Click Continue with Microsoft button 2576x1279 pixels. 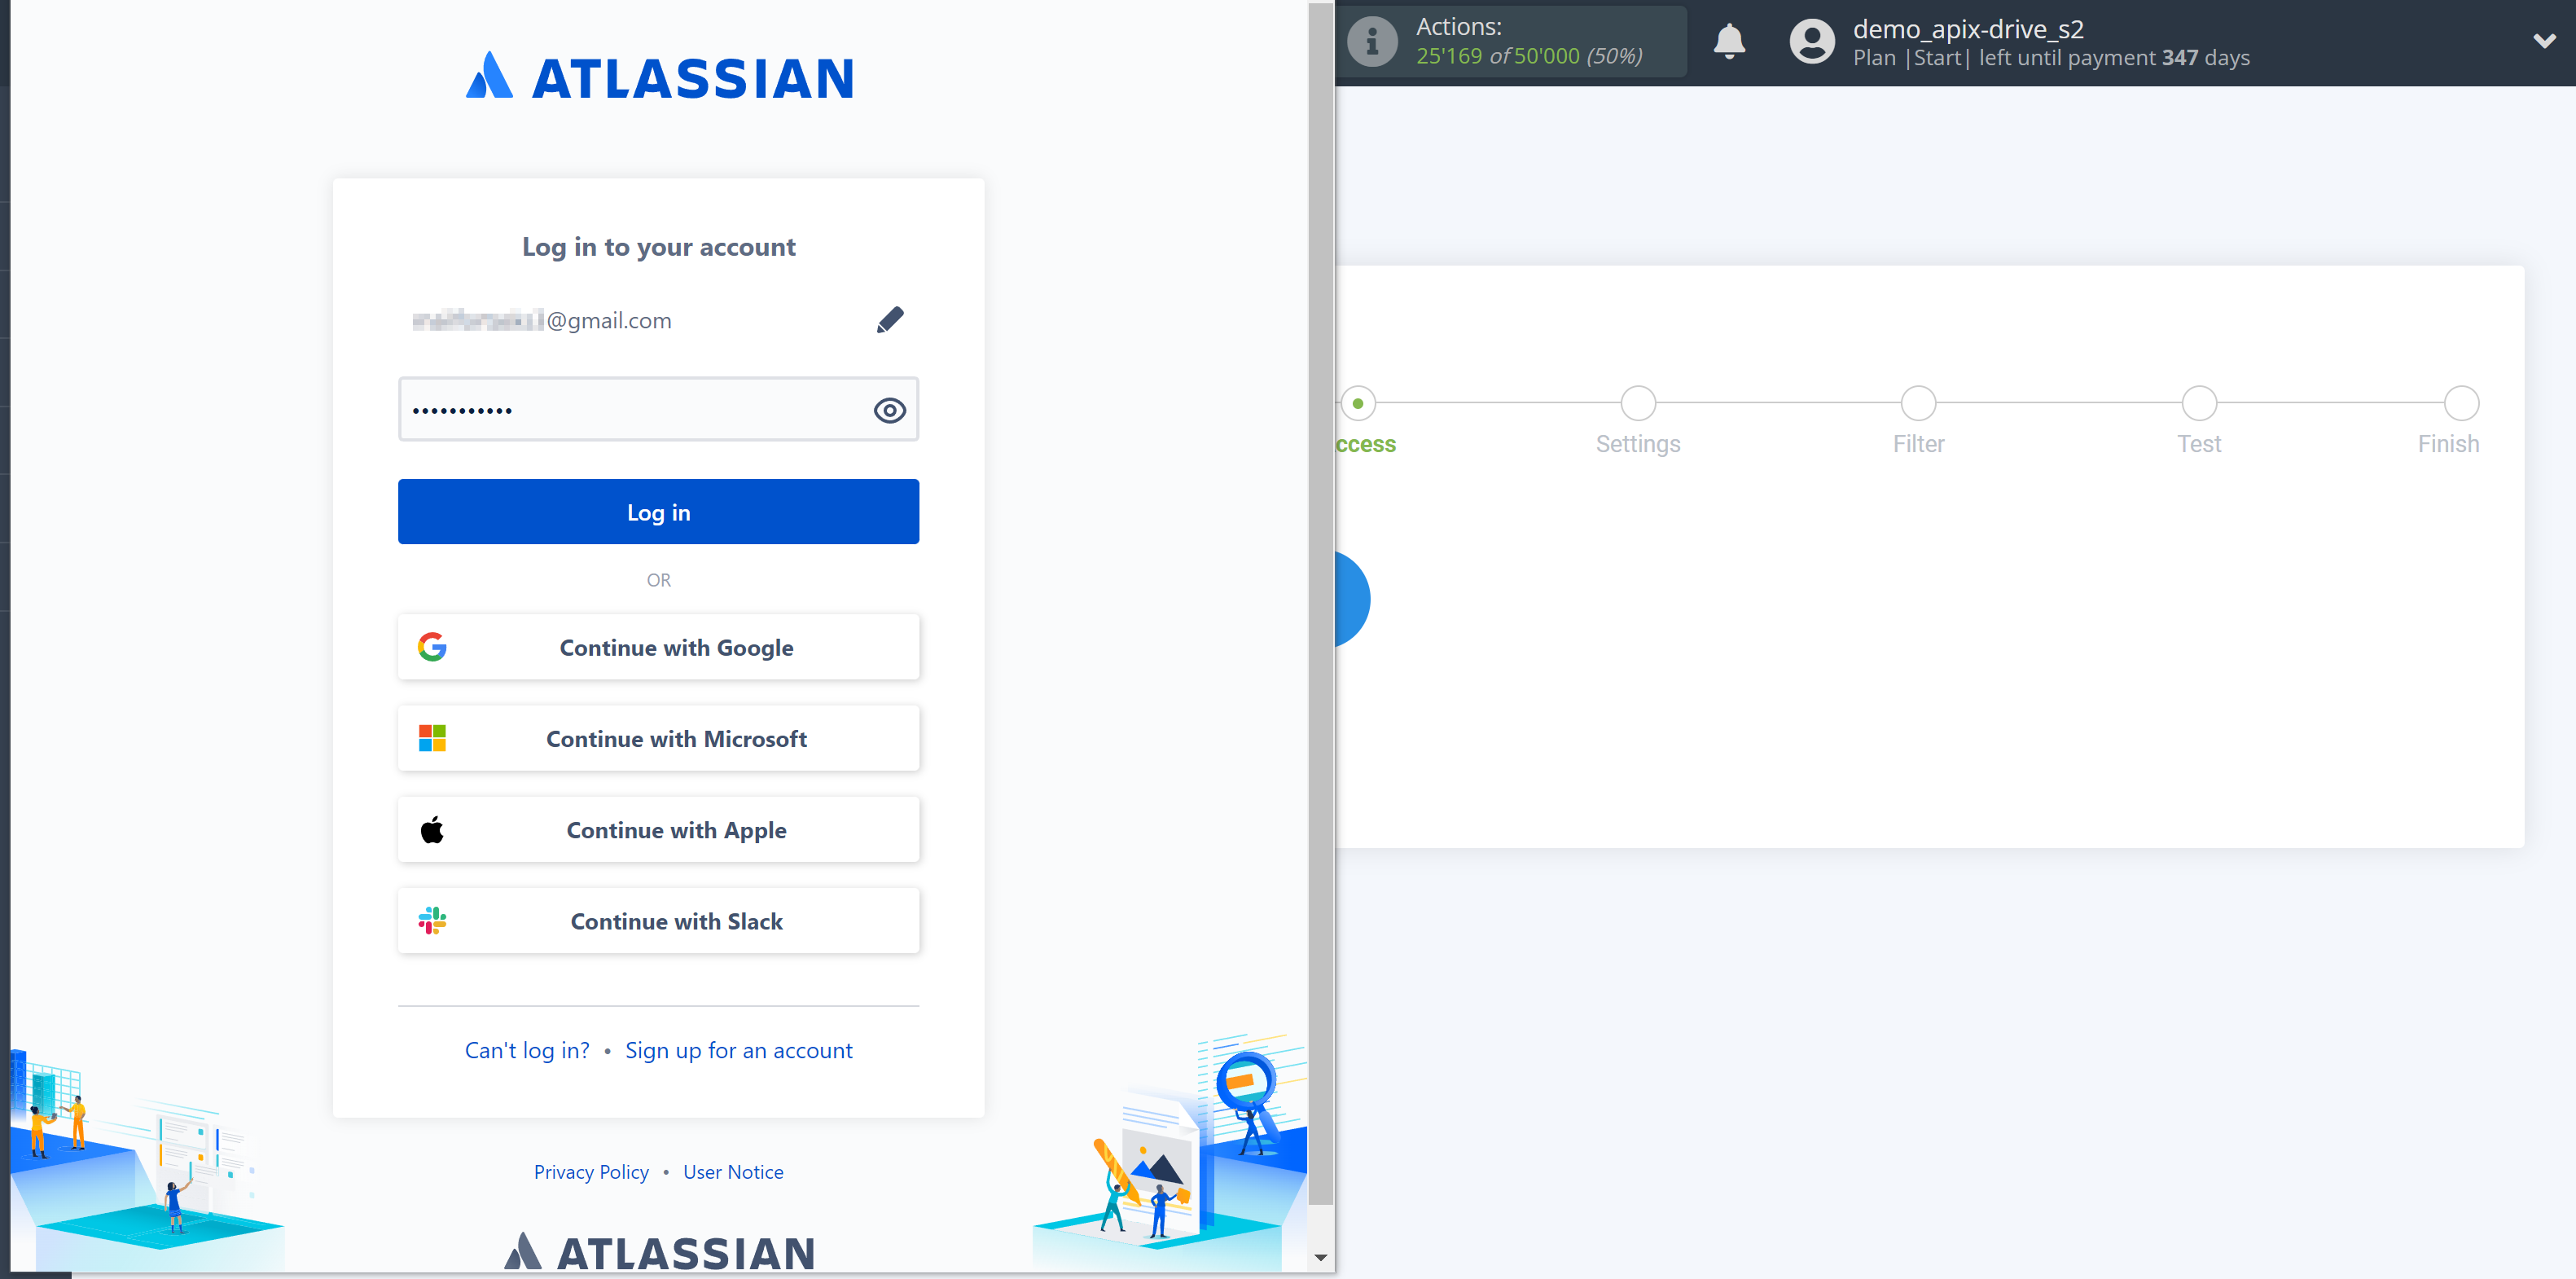coord(657,736)
